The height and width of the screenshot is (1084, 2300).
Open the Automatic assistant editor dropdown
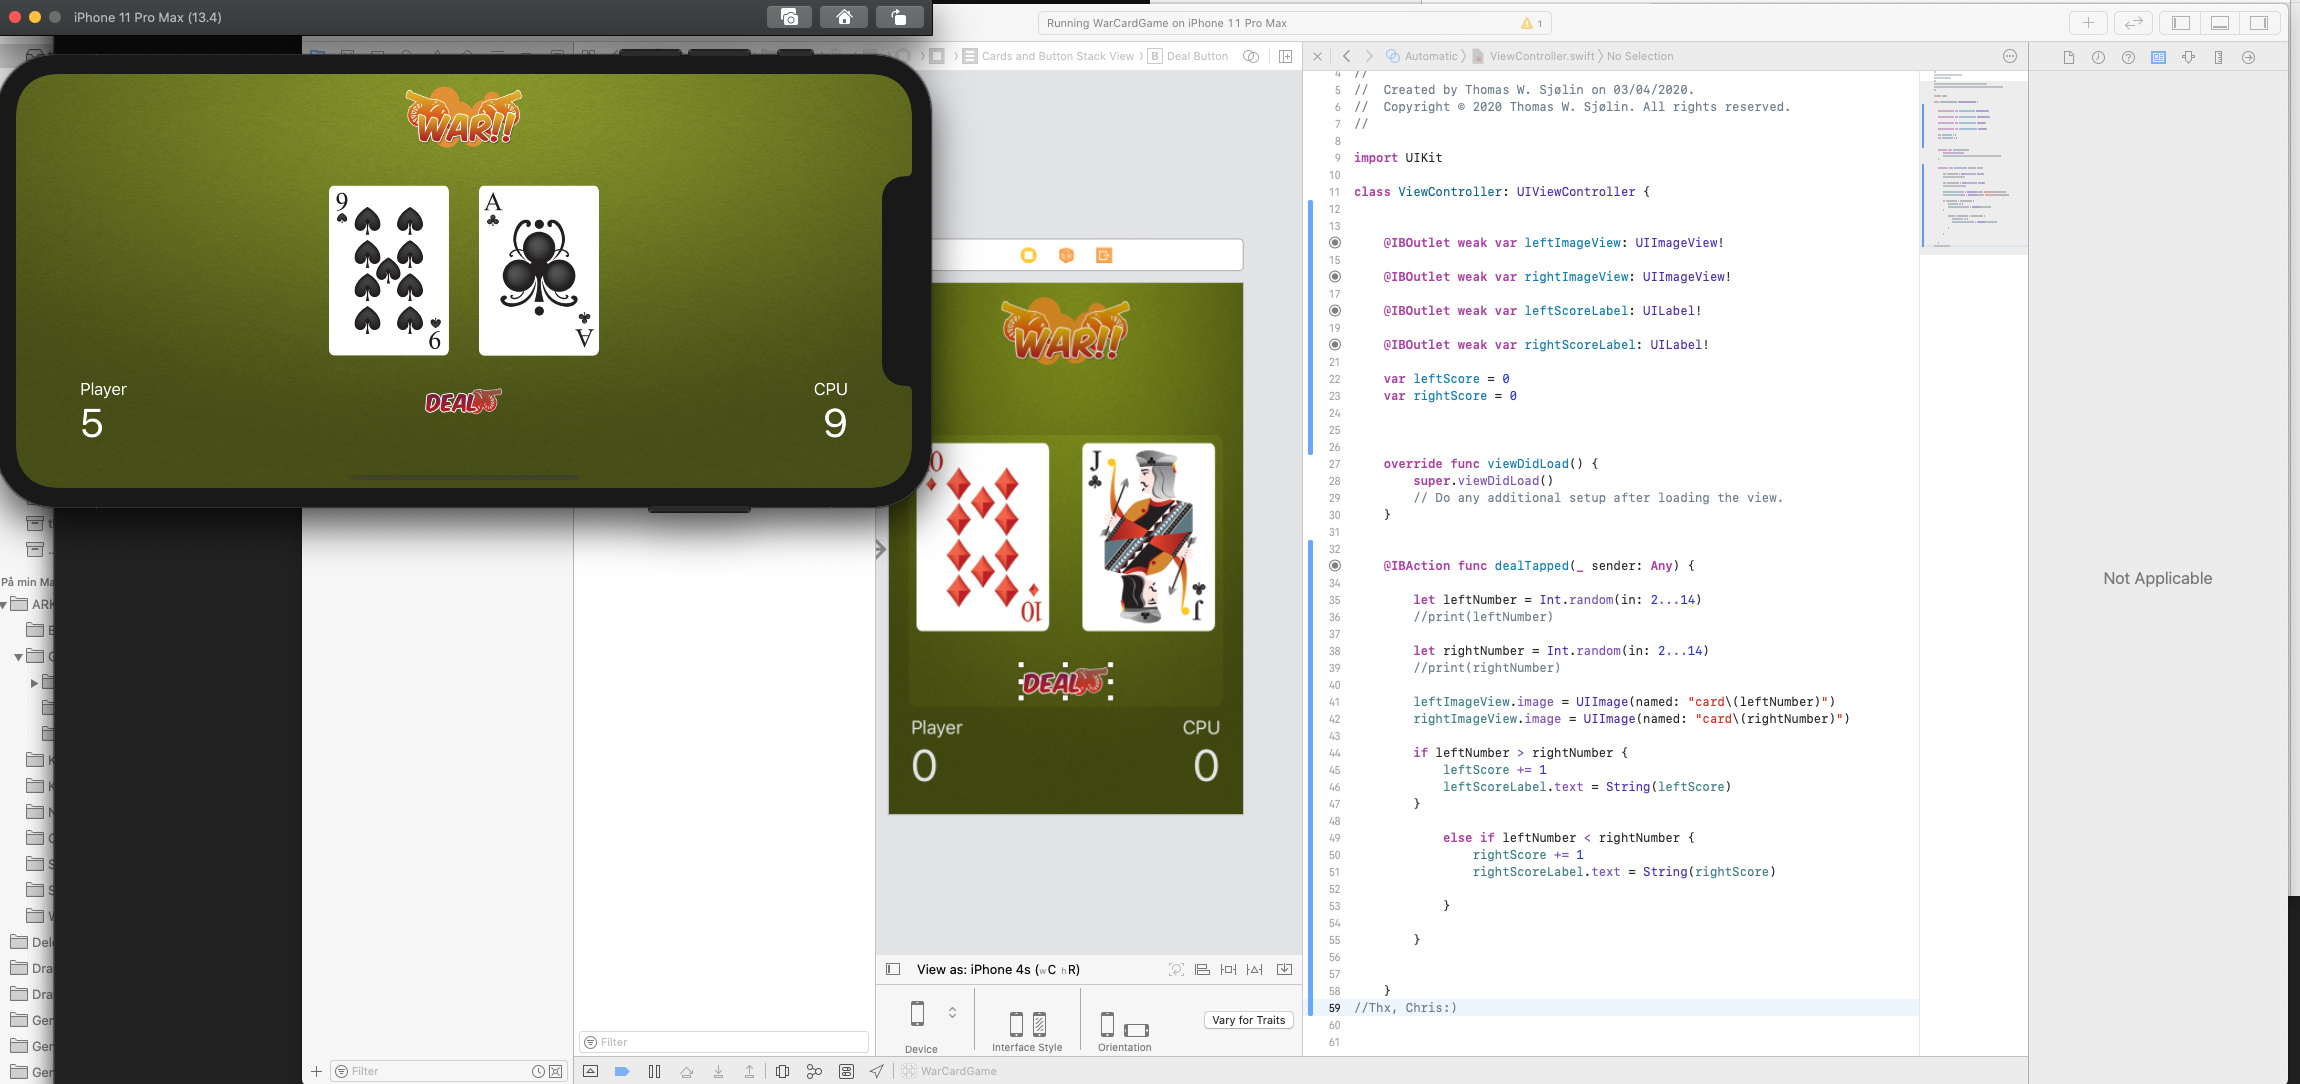pos(1430,56)
